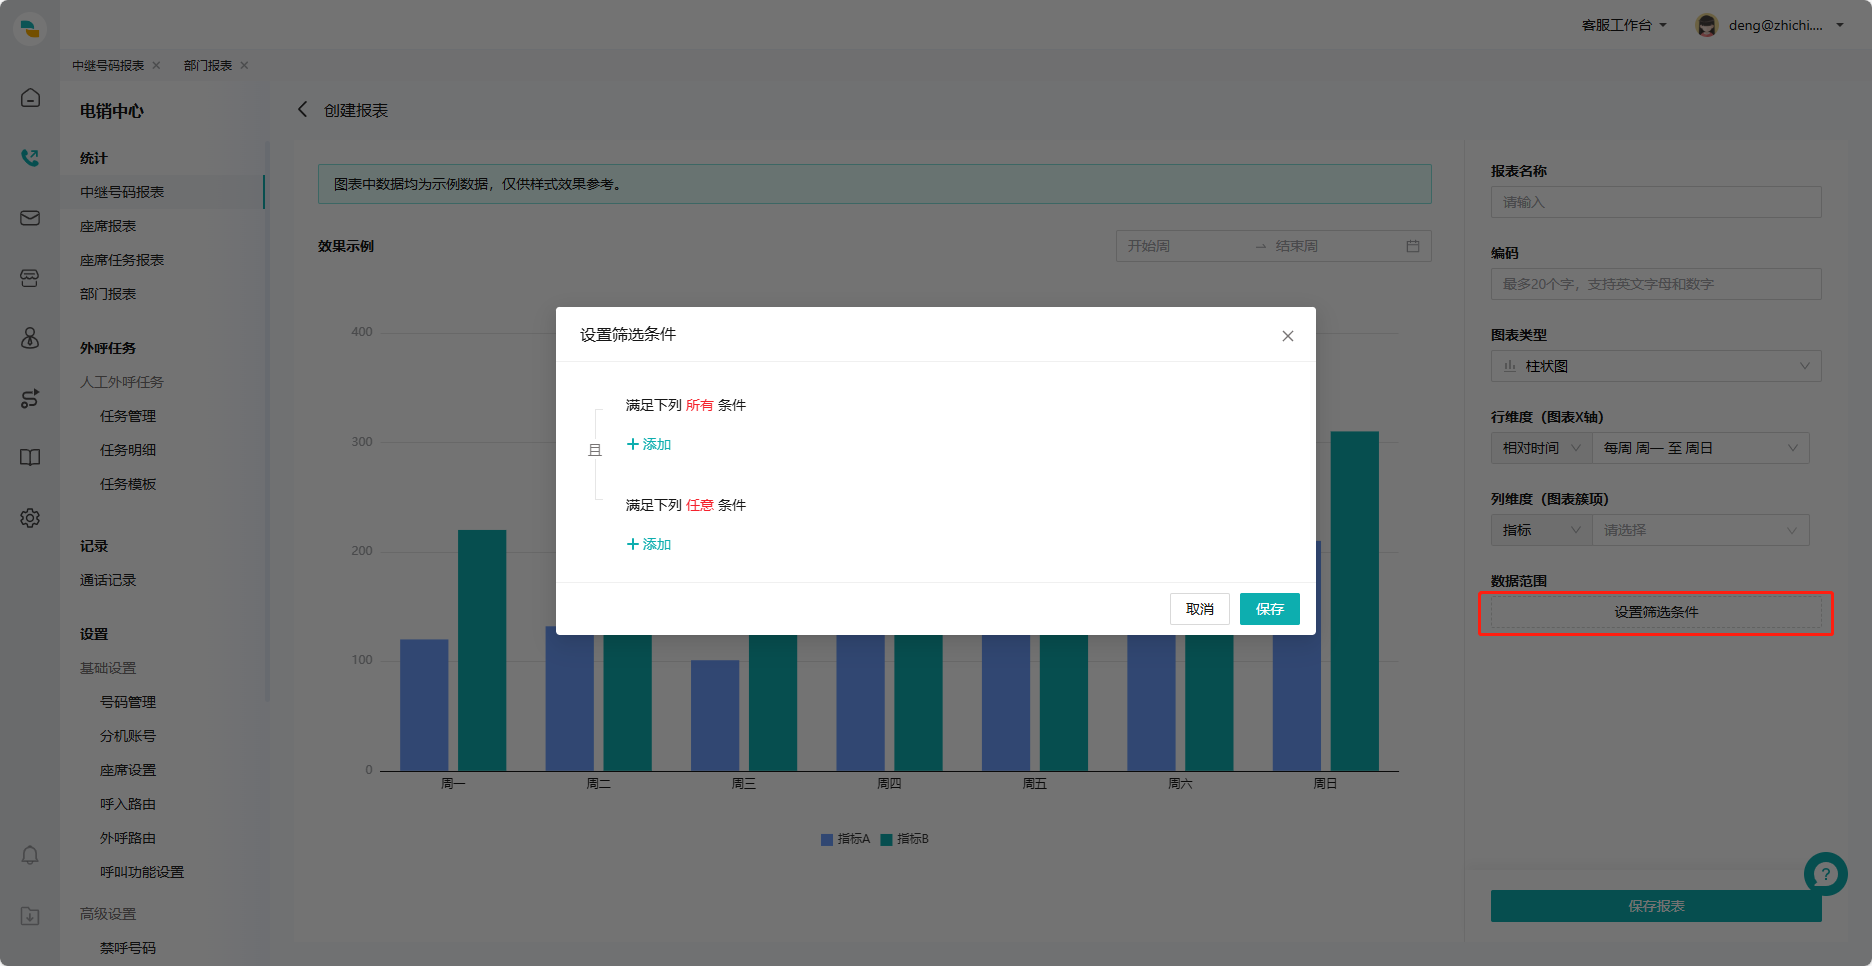Open the knowledge base book icon
This screenshot has height=966, width=1872.
[30, 458]
